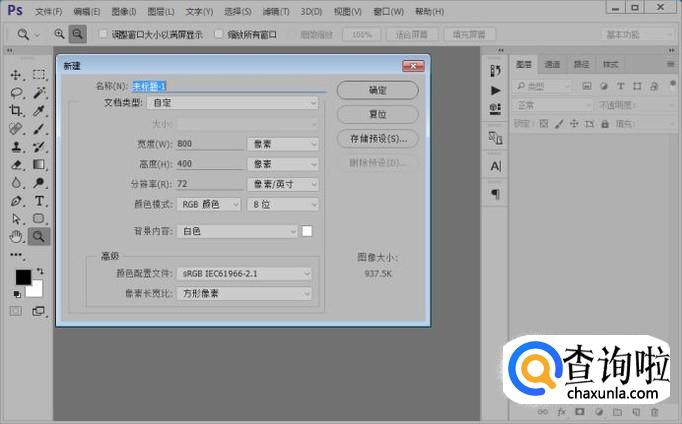Click the 存储预设 button
682x424 pixels.
(378, 139)
